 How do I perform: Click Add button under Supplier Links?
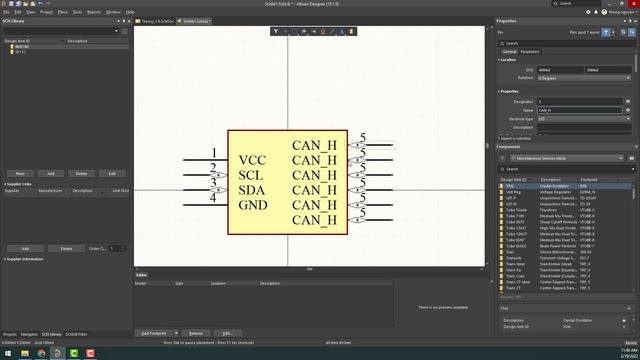25,249
